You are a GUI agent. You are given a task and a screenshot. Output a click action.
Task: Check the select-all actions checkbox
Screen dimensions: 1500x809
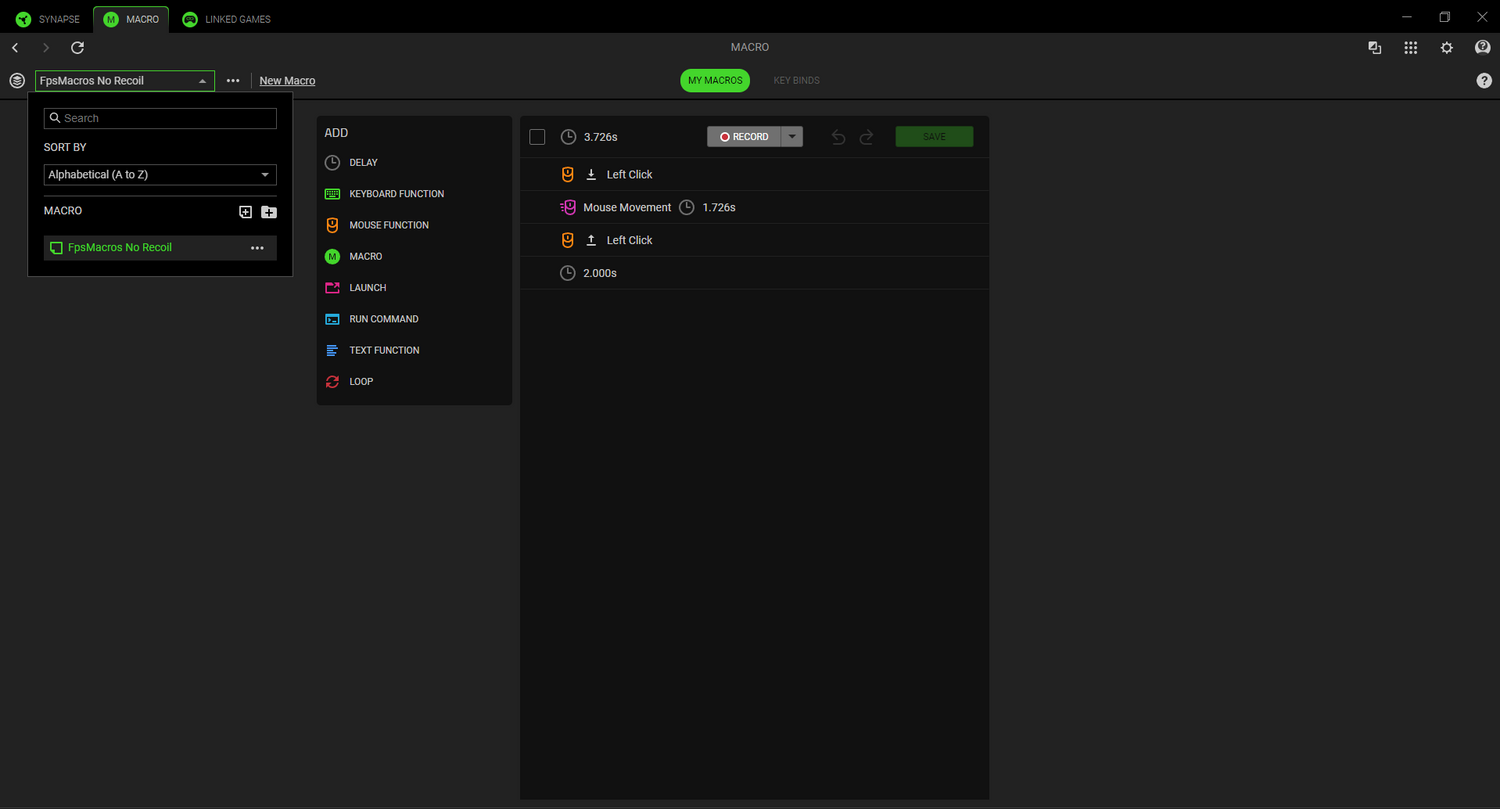coord(537,137)
